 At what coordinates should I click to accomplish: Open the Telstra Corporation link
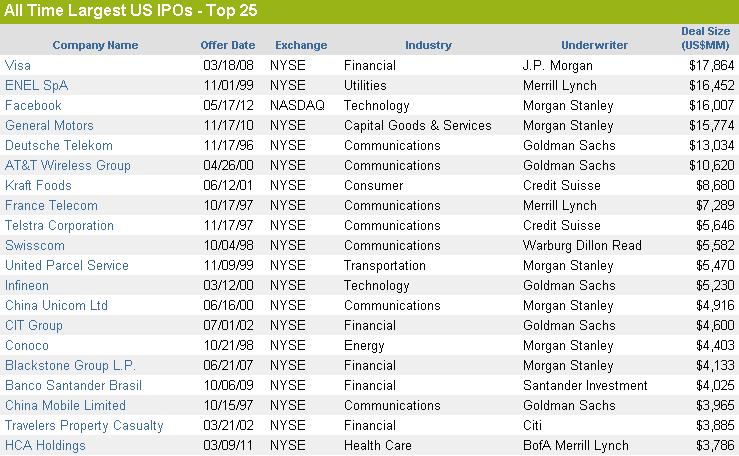pyautogui.click(x=59, y=226)
